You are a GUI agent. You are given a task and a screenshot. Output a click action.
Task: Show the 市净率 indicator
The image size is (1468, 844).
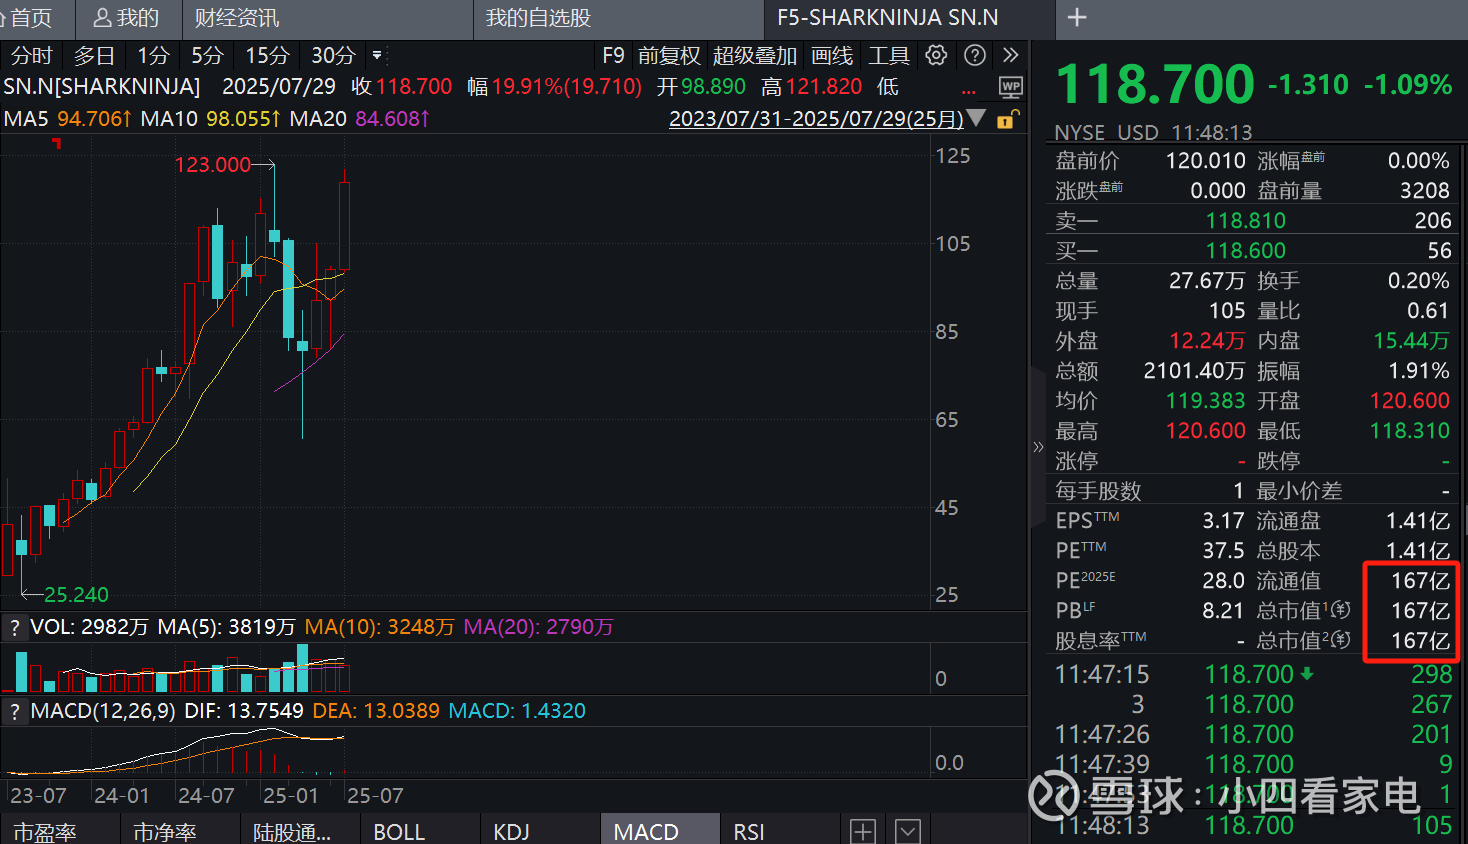click(x=165, y=832)
